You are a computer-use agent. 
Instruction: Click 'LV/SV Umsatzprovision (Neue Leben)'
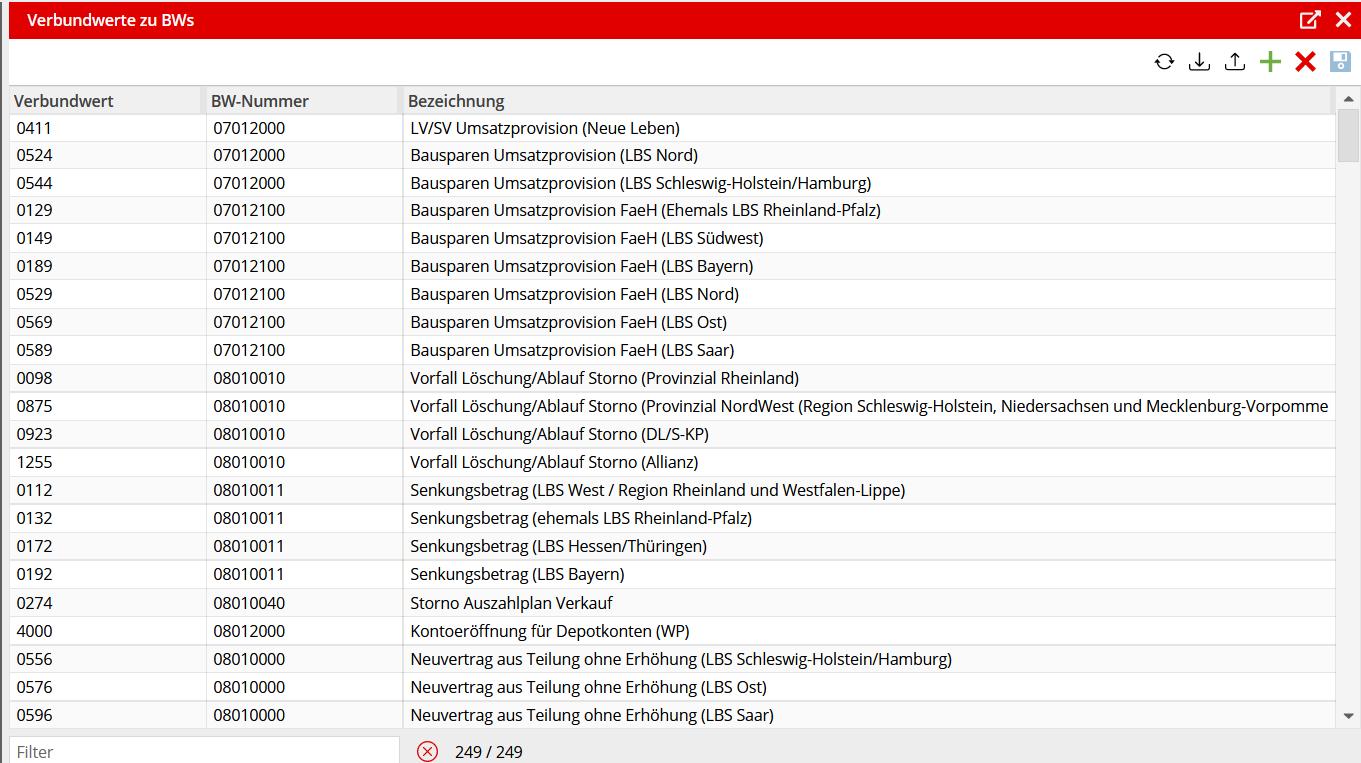coord(545,128)
